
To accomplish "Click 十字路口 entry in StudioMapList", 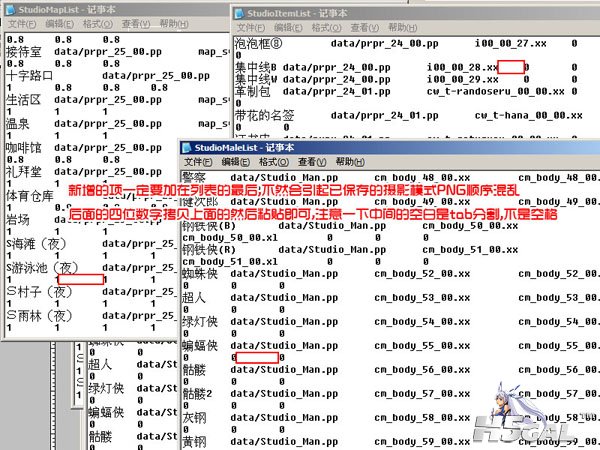I will click(x=29, y=76).
